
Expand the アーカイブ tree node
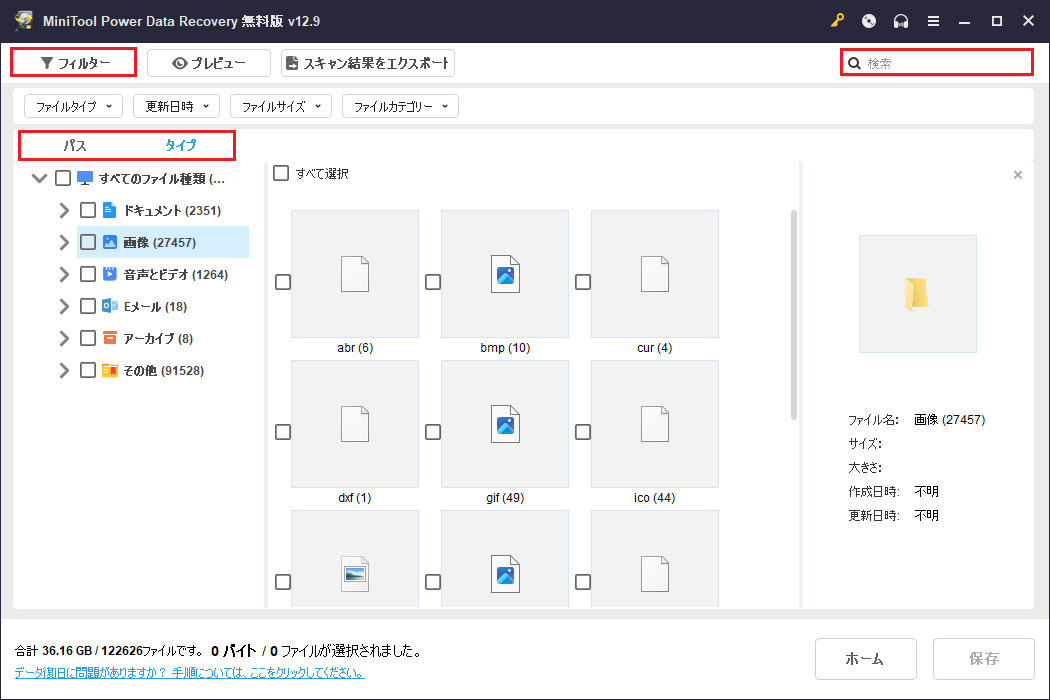[64, 338]
